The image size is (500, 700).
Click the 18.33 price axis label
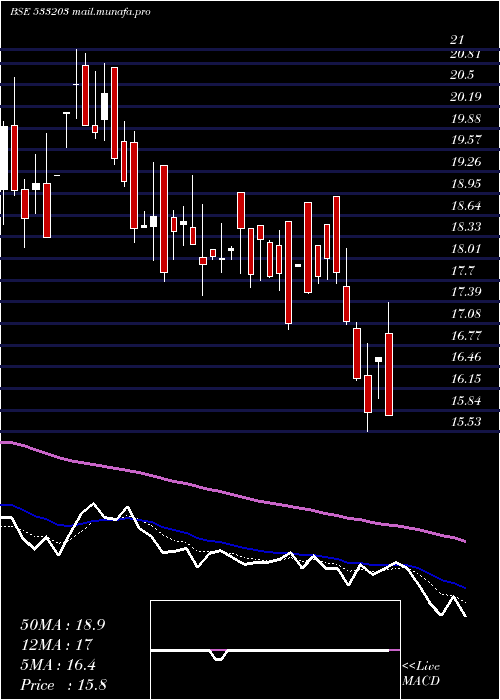pos(465,227)
